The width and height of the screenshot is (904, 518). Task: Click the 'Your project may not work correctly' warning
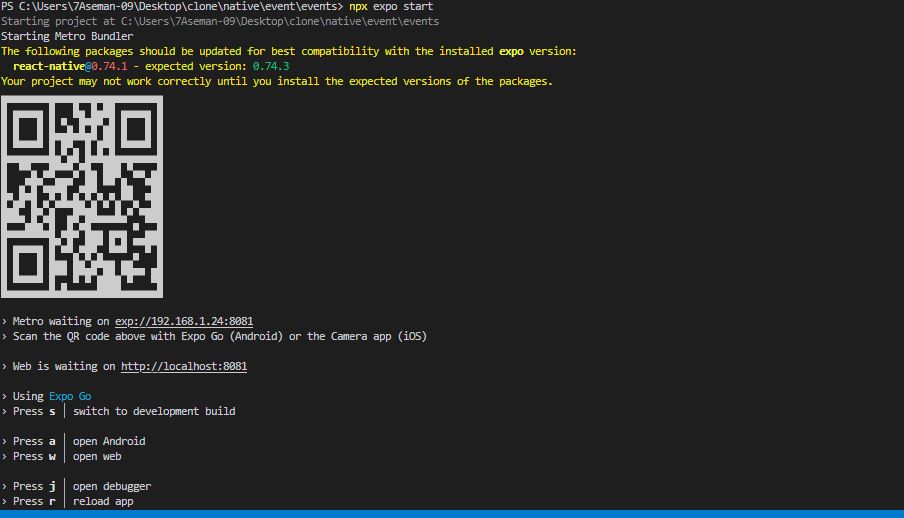coord(277,81)
